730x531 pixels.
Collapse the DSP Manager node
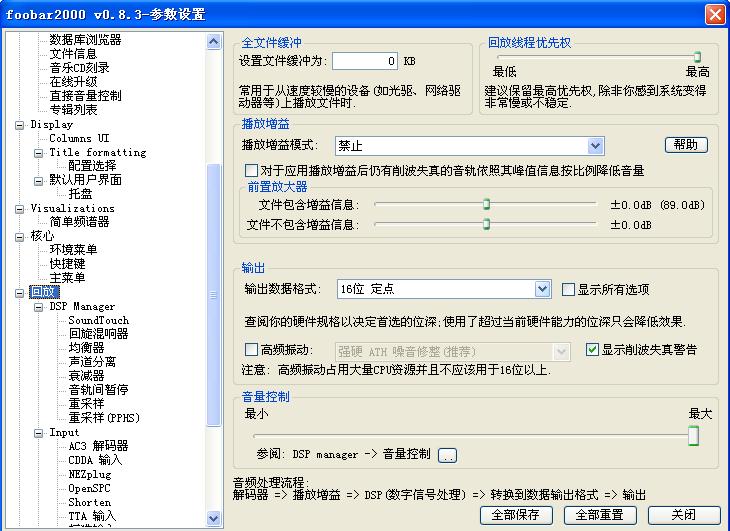(x=39, y=307)
